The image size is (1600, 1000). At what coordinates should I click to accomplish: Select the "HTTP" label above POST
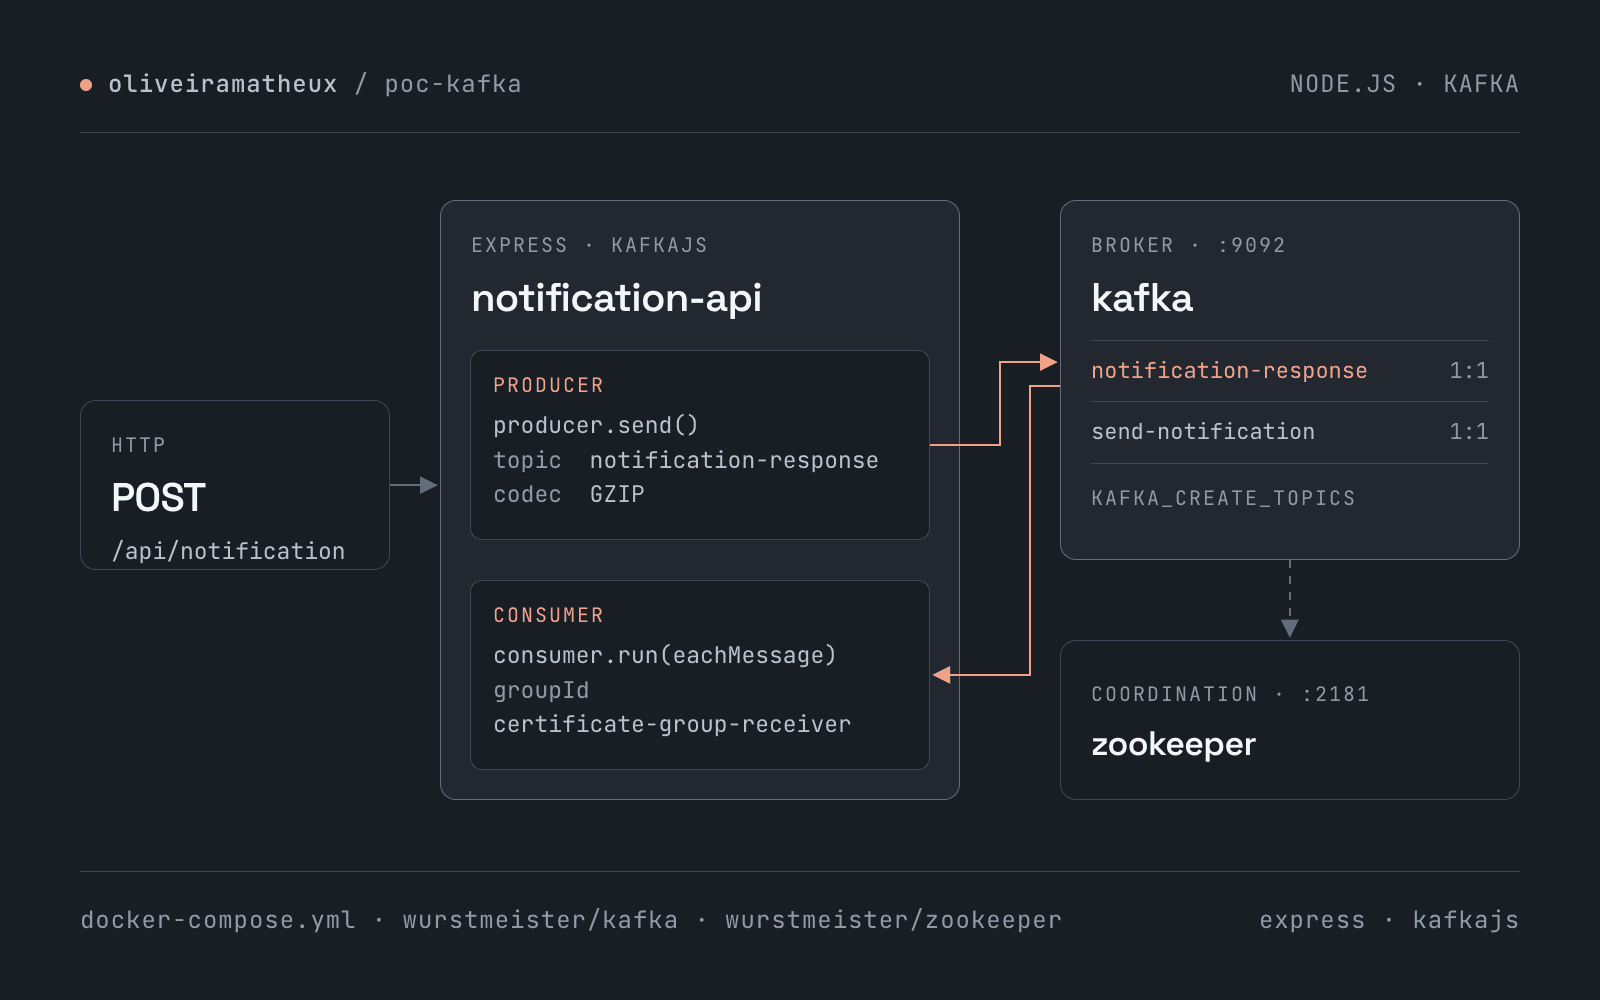(138, 445)
